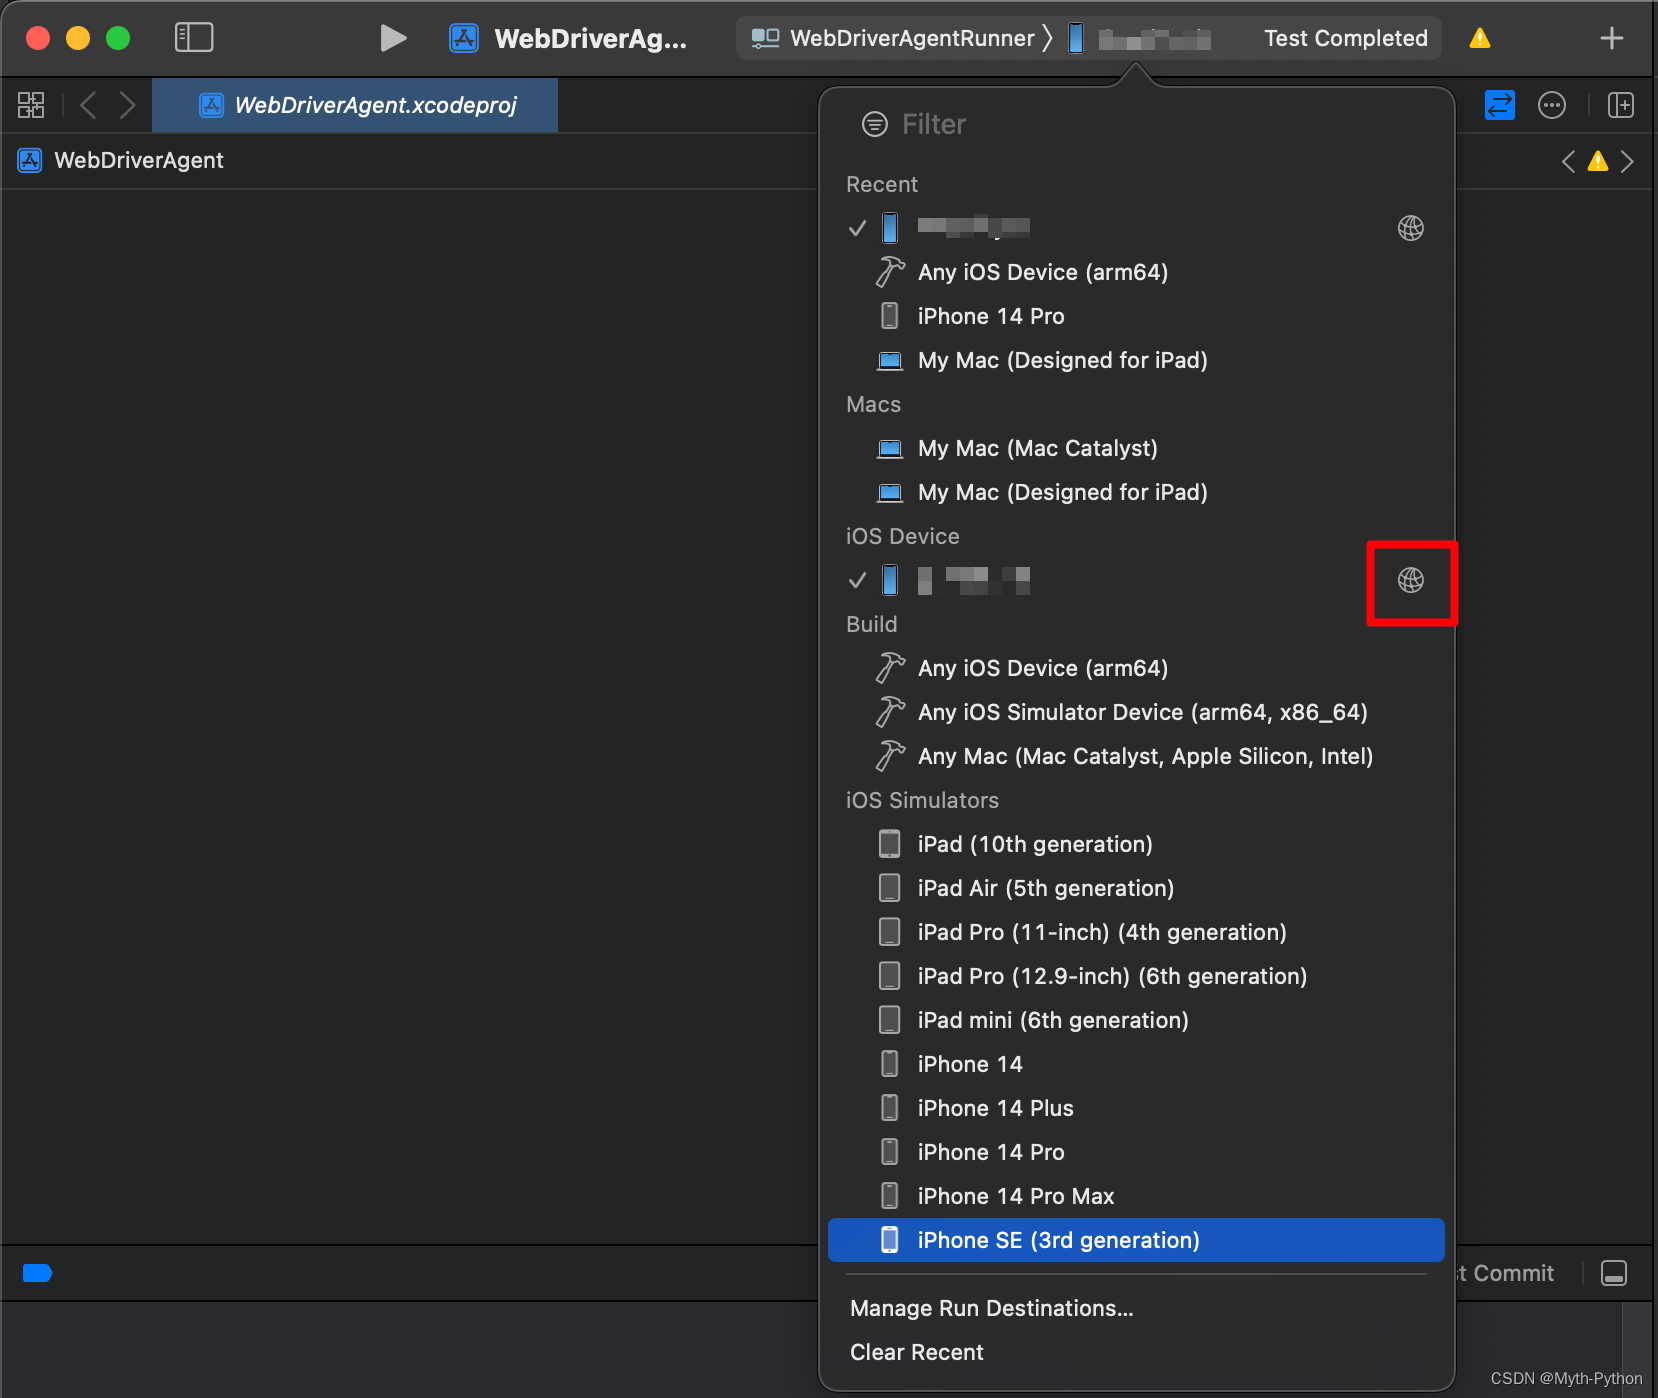Choose Any Mac (Mac Catalyst, Apple Silicon, Intel)
The height and width of the screenshot is (1398, 1658).
click(1136, 756)
